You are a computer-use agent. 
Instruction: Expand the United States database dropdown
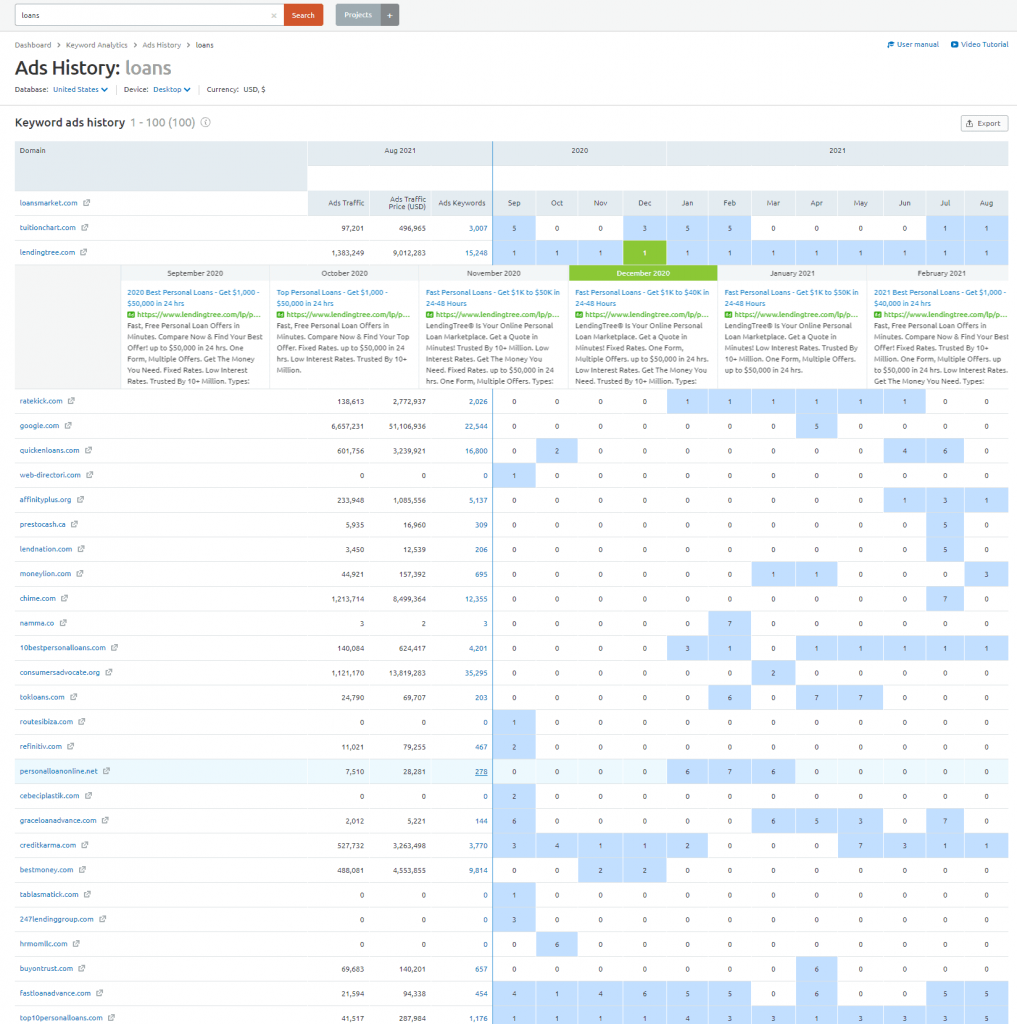[80, 89]
